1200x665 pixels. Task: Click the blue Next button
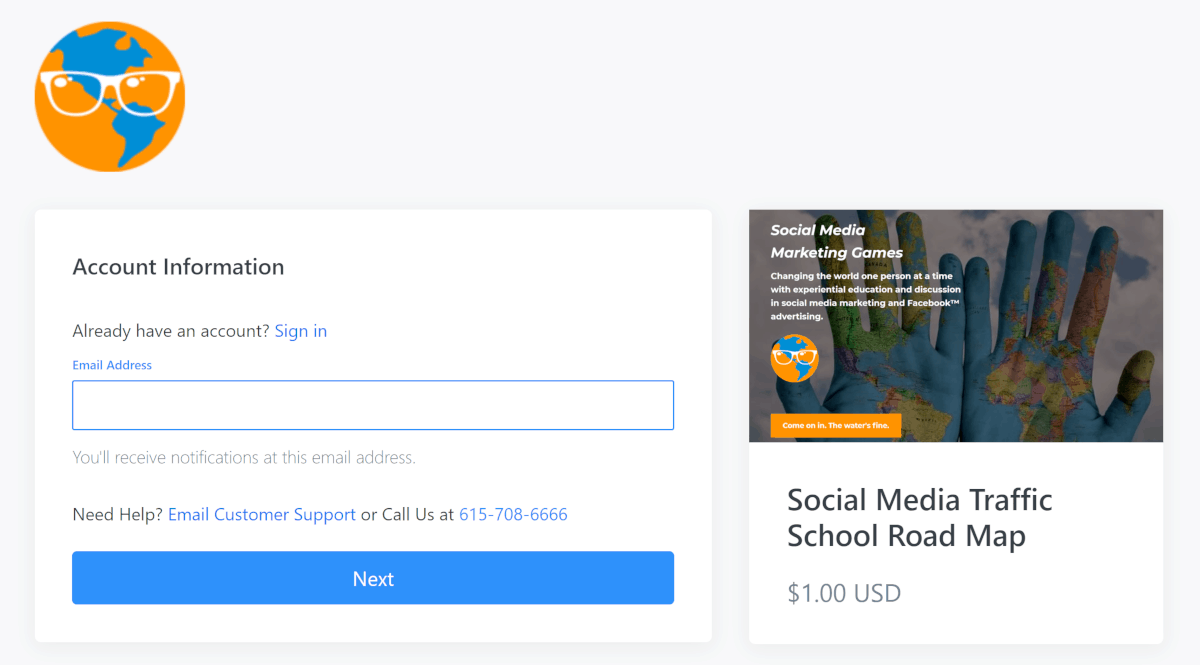point(373,578)
